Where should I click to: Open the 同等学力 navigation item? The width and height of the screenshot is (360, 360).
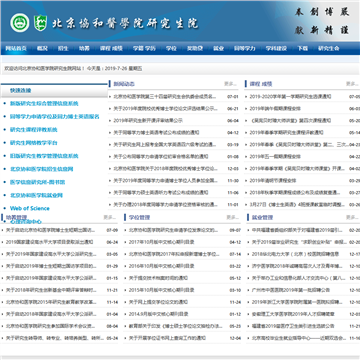(x=245, y=48)
